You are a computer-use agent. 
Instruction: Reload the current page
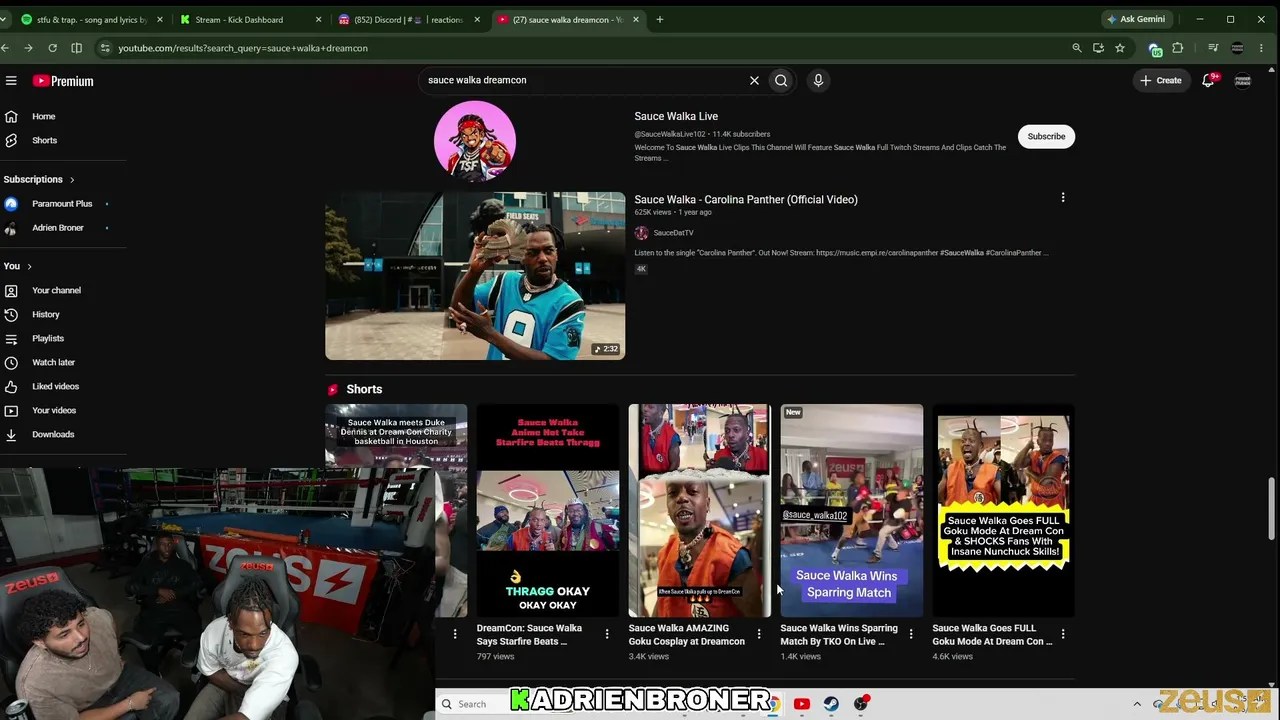pyautogui.click(x=52, y=48)
